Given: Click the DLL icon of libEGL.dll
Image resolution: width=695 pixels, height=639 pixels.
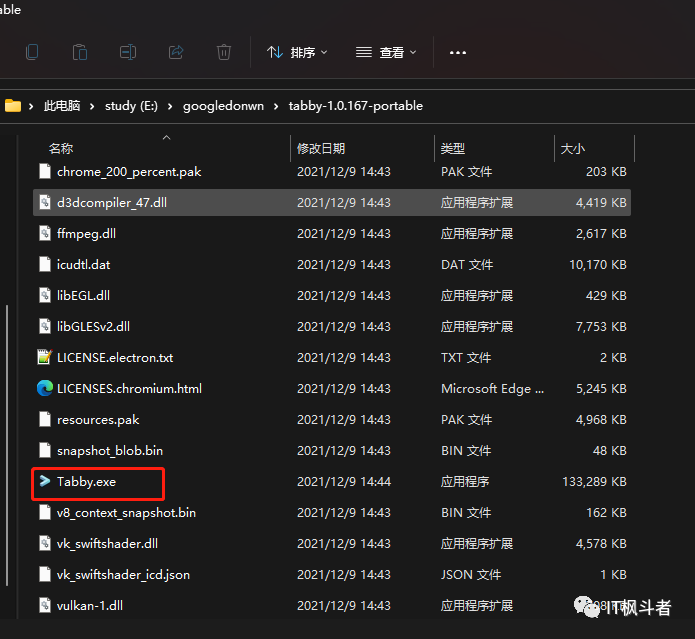Looking at the screenshot, I should [45, 295].
